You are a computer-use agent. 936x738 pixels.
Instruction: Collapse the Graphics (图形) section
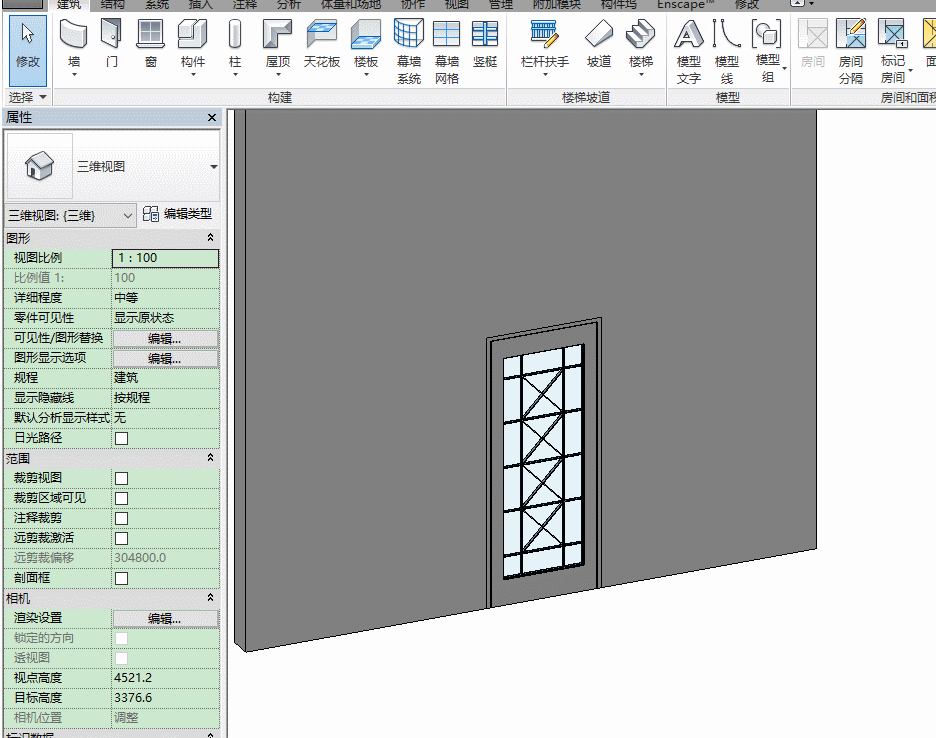click(x=210, y=238)
